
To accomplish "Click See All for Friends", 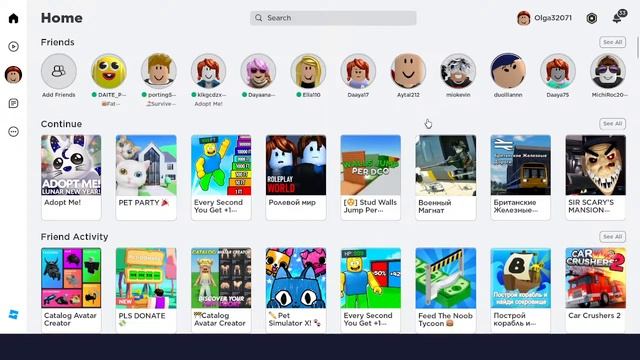I will [612, 42].
